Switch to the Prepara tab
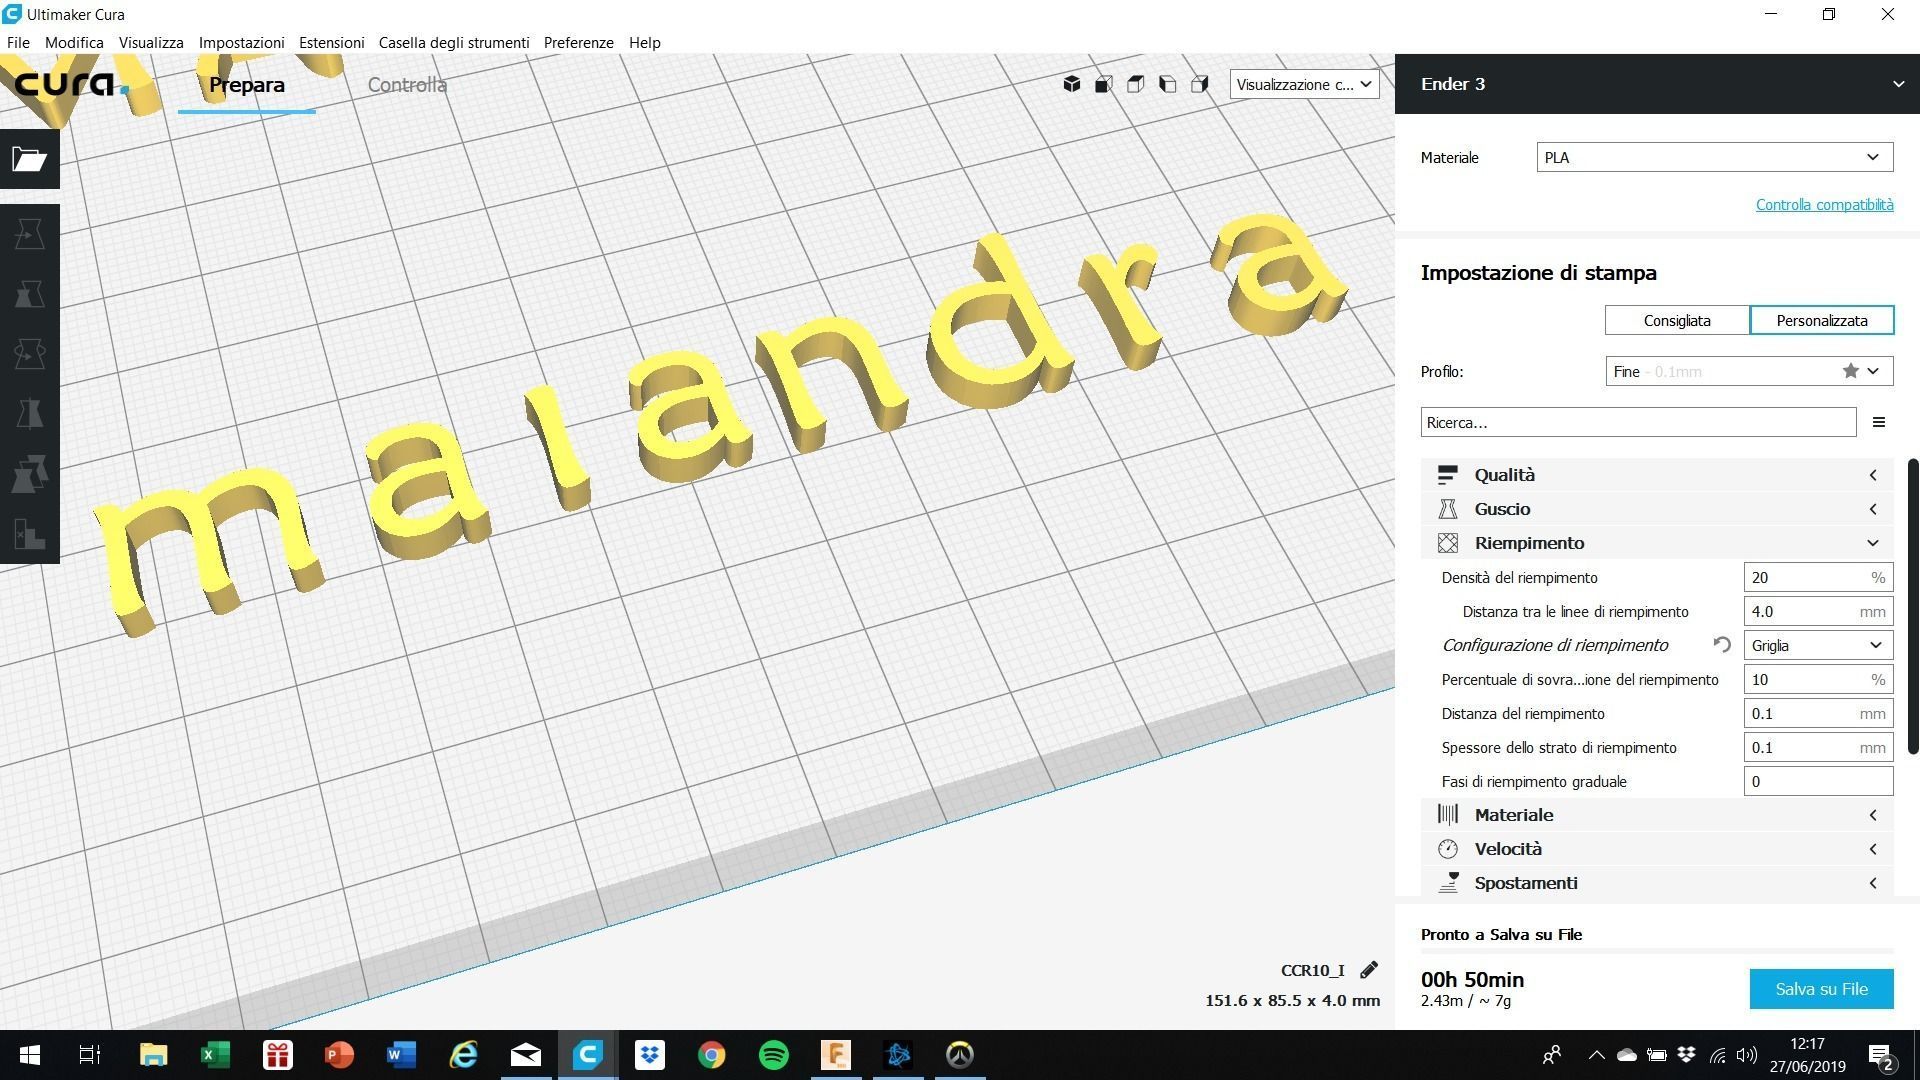1920x1080 pixels. [247, 85]
